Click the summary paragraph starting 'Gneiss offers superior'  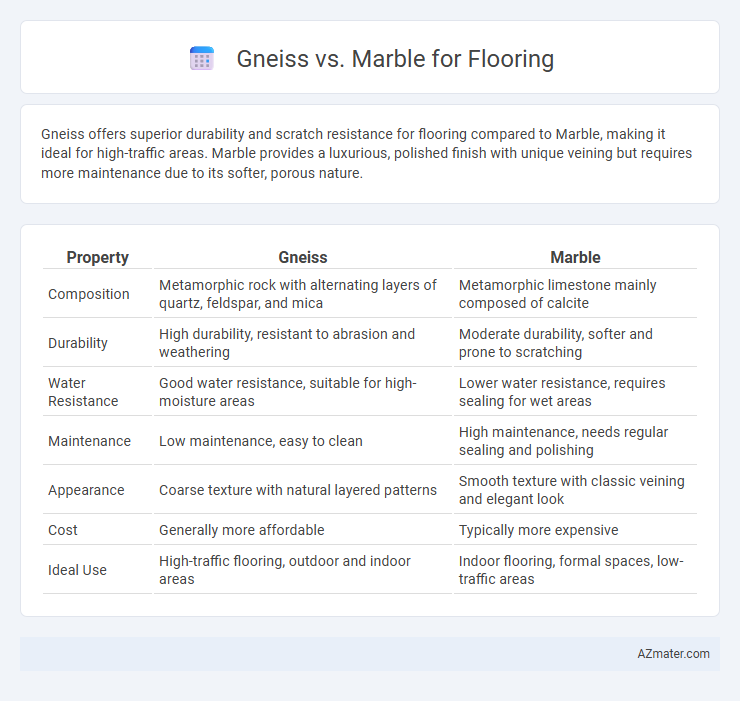(367, 153)
